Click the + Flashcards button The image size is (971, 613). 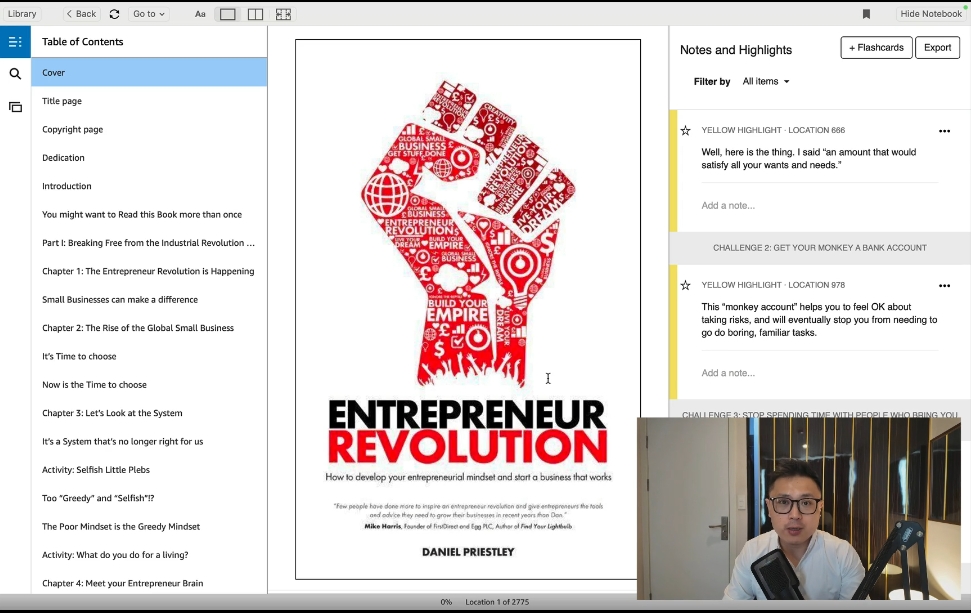pyautogui.click(x=876, y=48)
